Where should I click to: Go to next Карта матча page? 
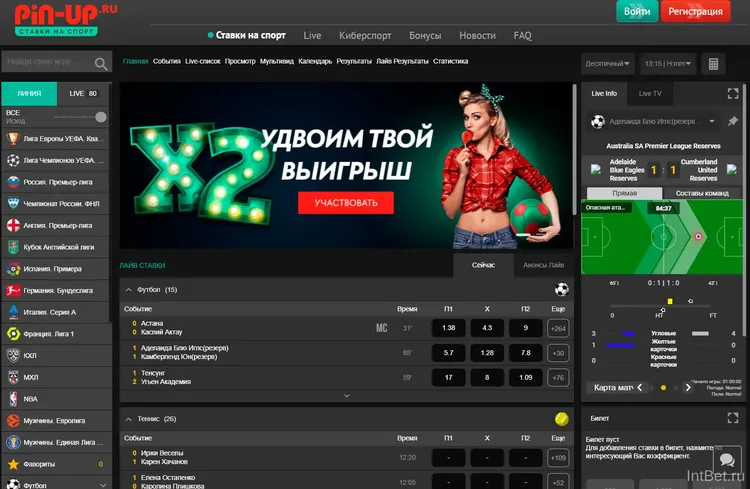688,388
